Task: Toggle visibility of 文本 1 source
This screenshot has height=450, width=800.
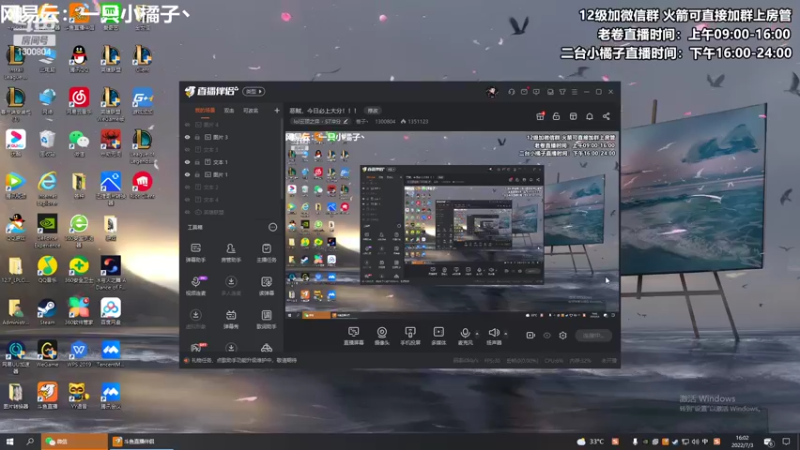Action: [x=187, y=162]
